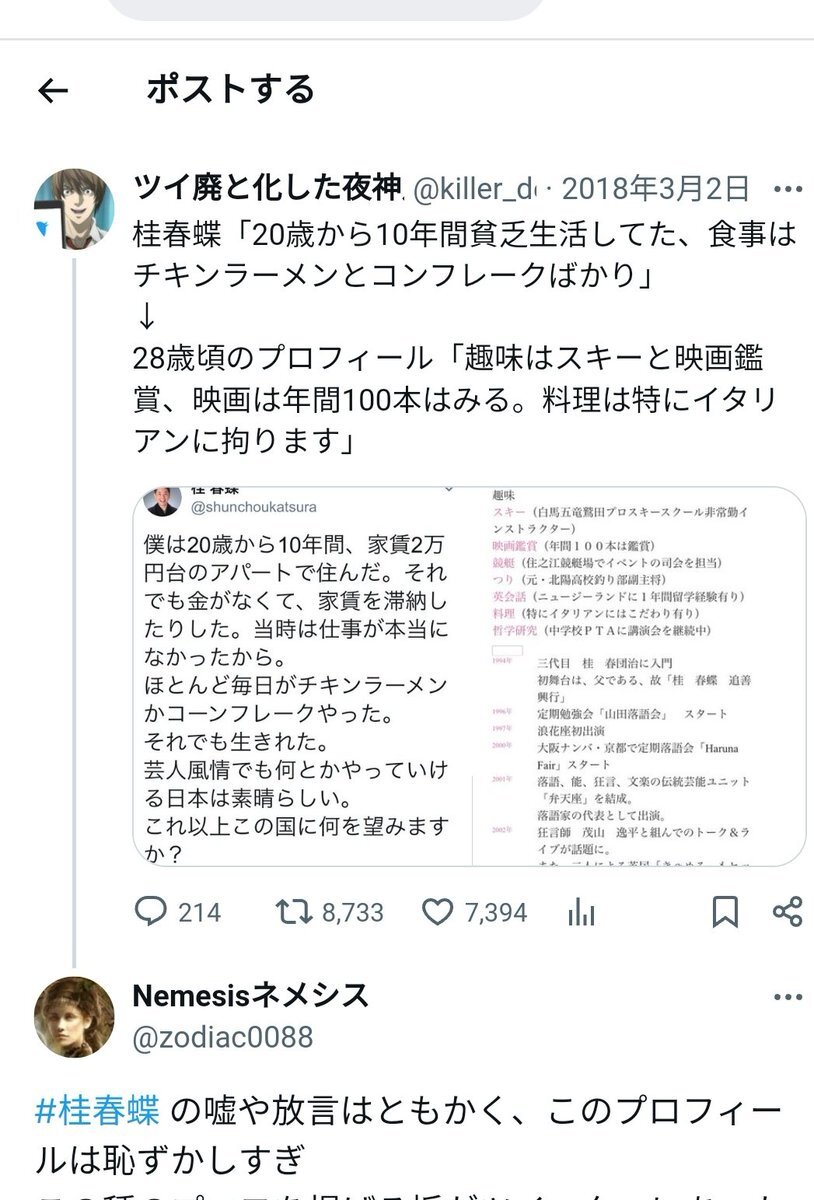
Task: Open more options for 夜神 post
Action: pos(788,188)
